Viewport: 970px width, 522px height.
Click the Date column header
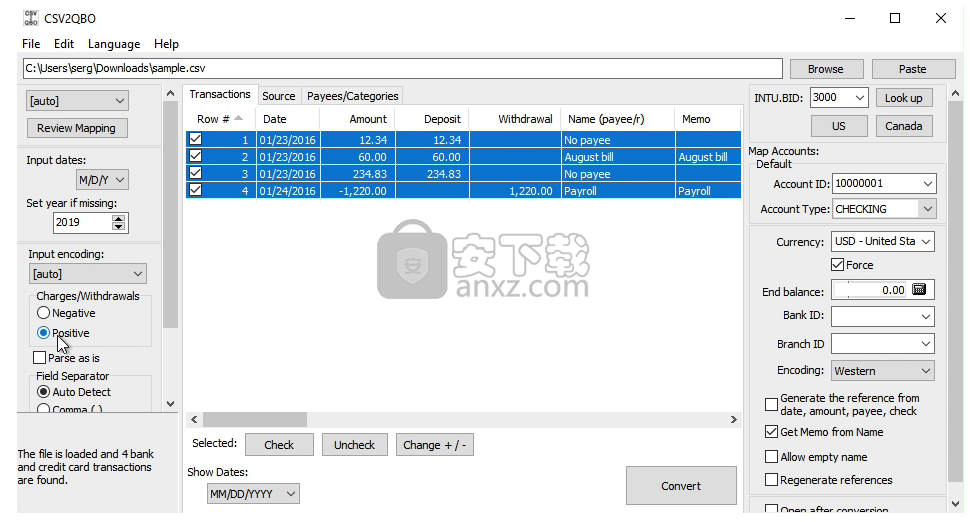[288, 119]
